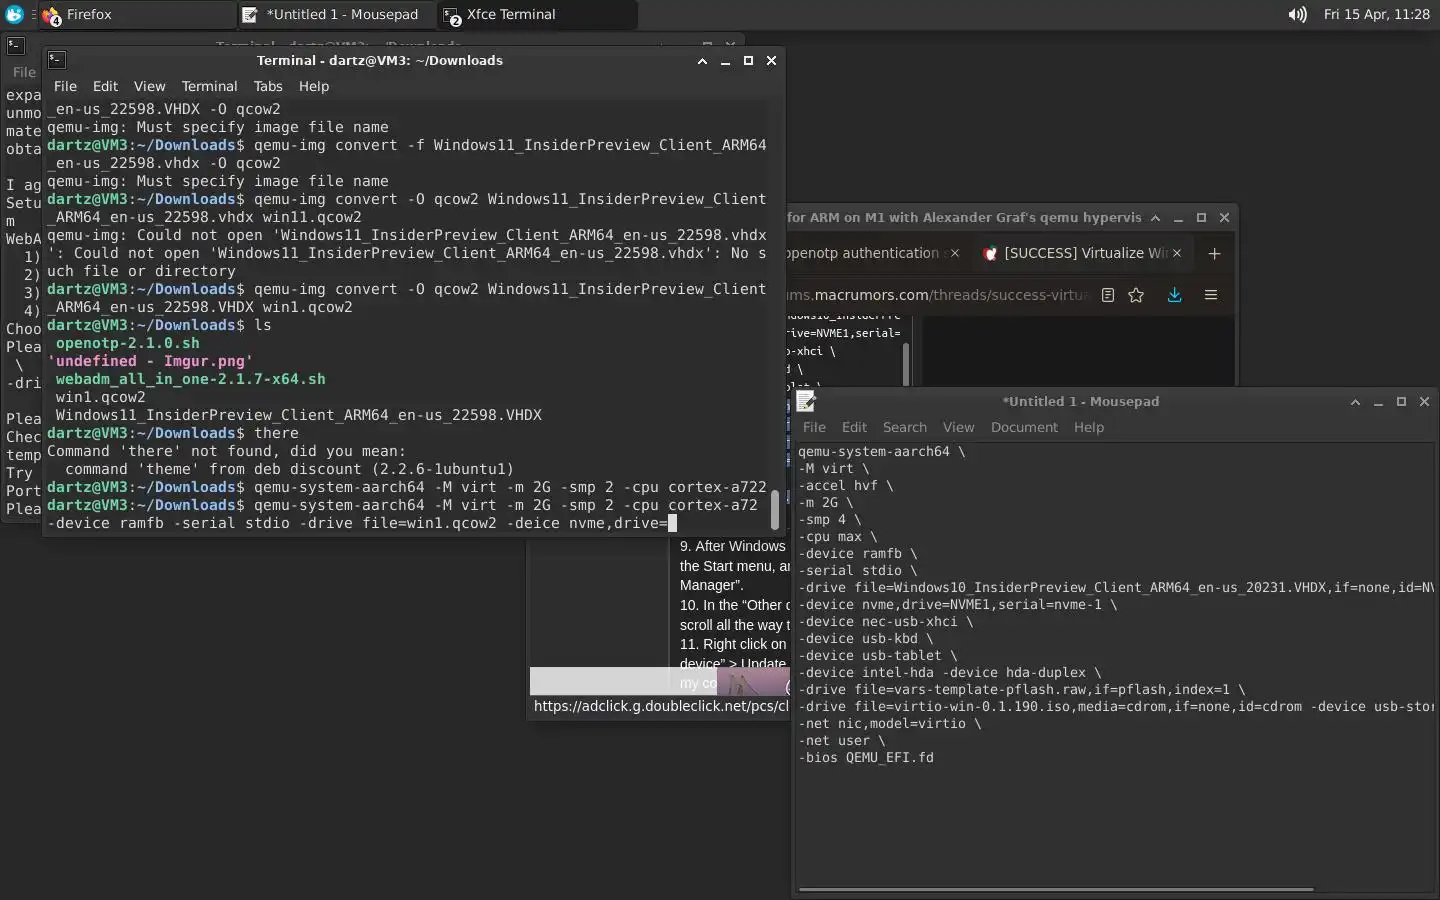Image resolution: width=1440 pixels, height=900 pixels.
Task: Click the '-bios QEMU_EFI.fd' line in Mousepad
Action: tap(866, 758)
